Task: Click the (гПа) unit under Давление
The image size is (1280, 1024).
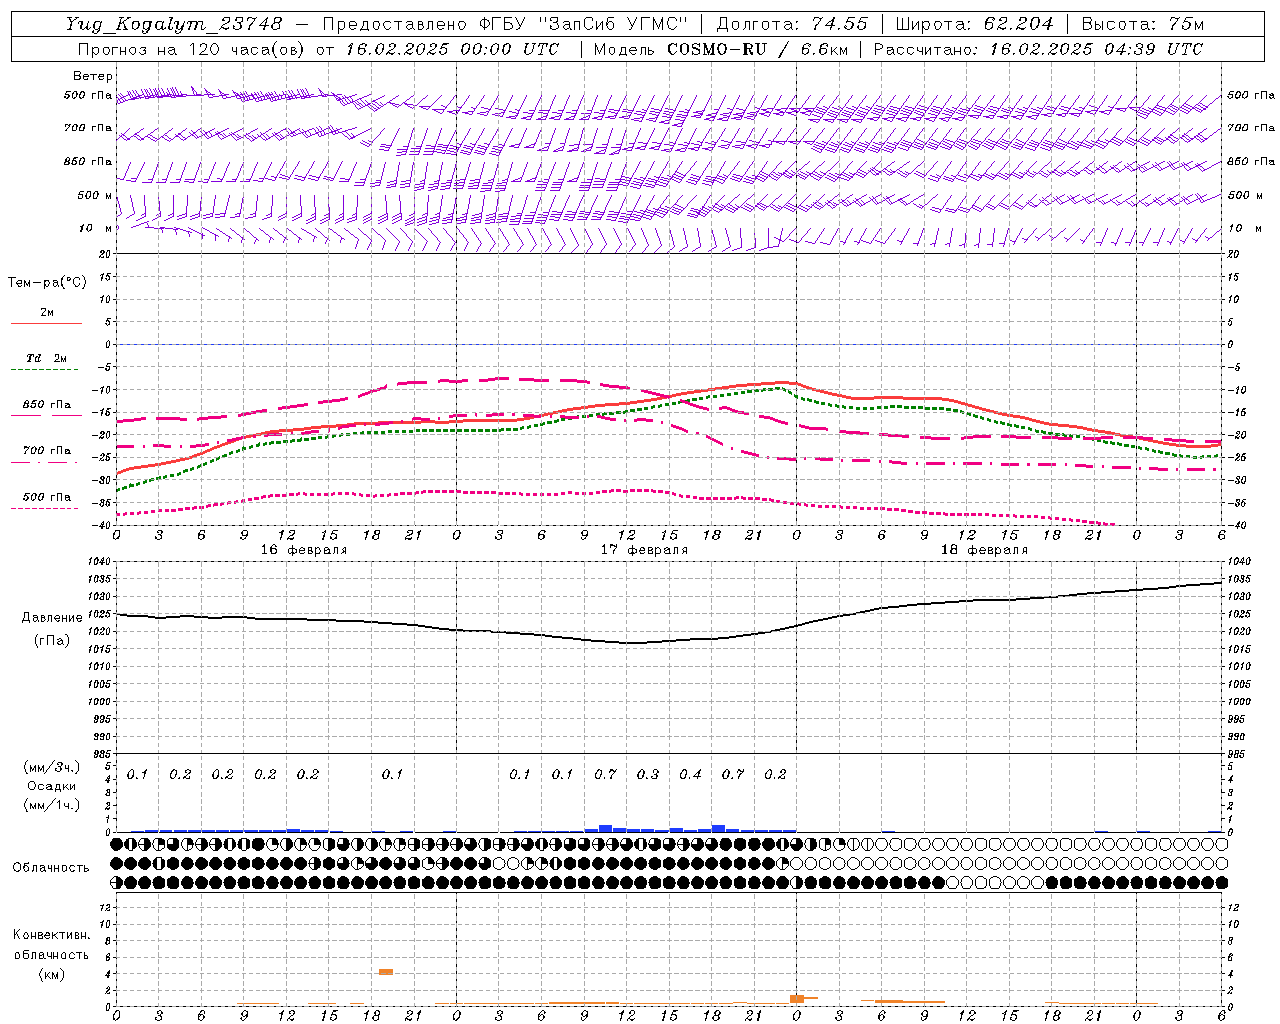Action: (52, 640)
